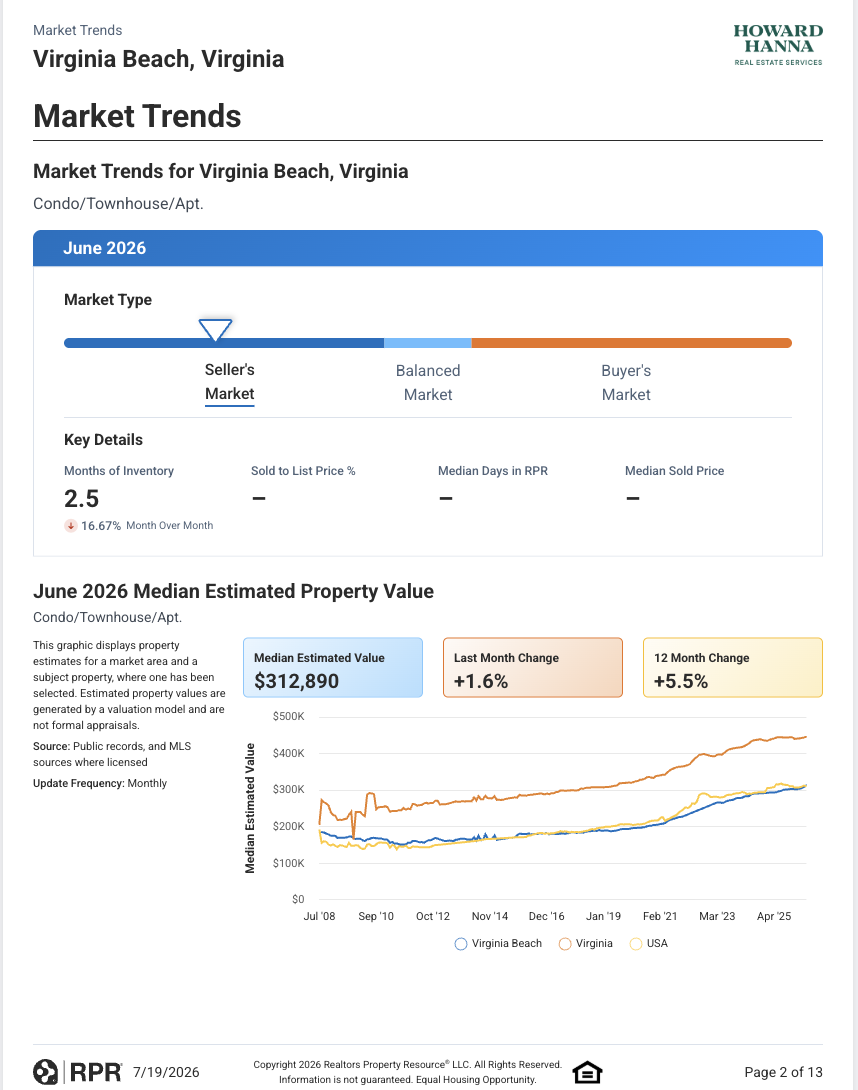Click the triangle market type indicator

click(216, 330)
